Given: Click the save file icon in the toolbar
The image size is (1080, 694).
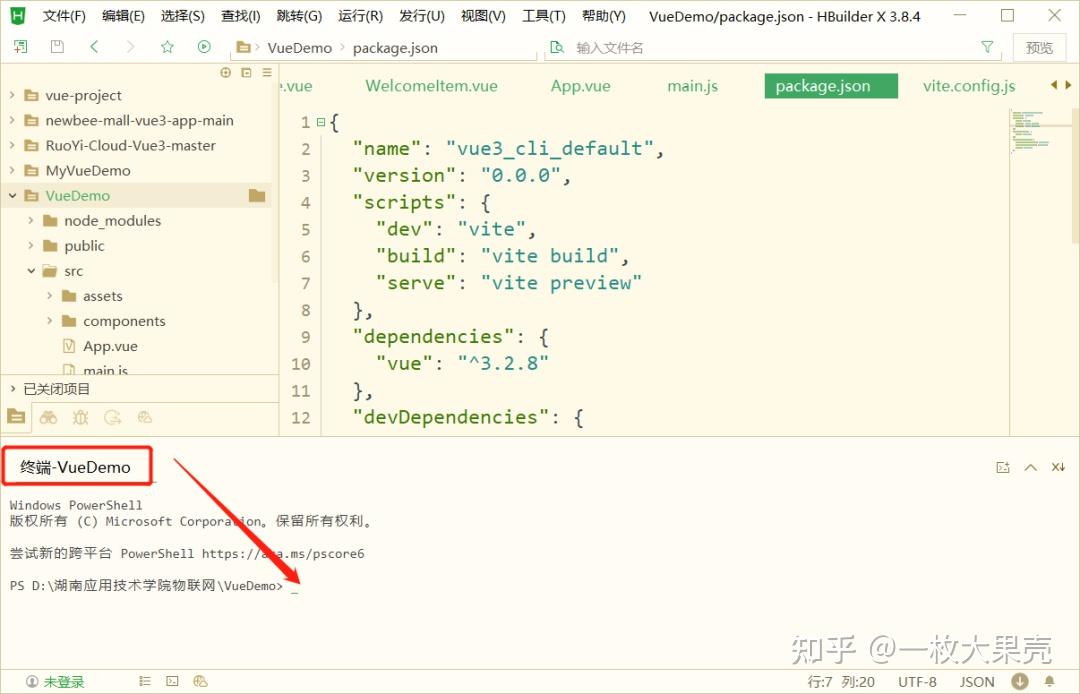Looking at the screenshot, I should (x=57, y=46).
